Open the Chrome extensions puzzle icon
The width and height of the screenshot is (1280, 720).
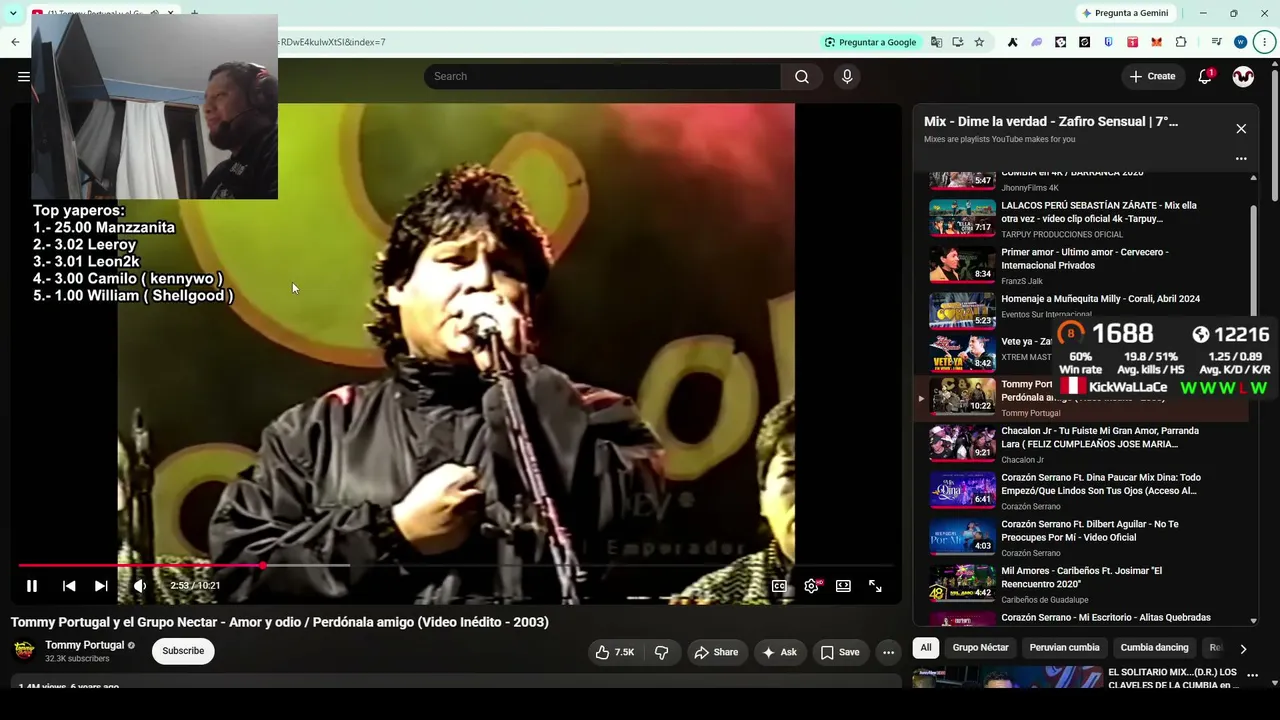(x=1181, y=42)
